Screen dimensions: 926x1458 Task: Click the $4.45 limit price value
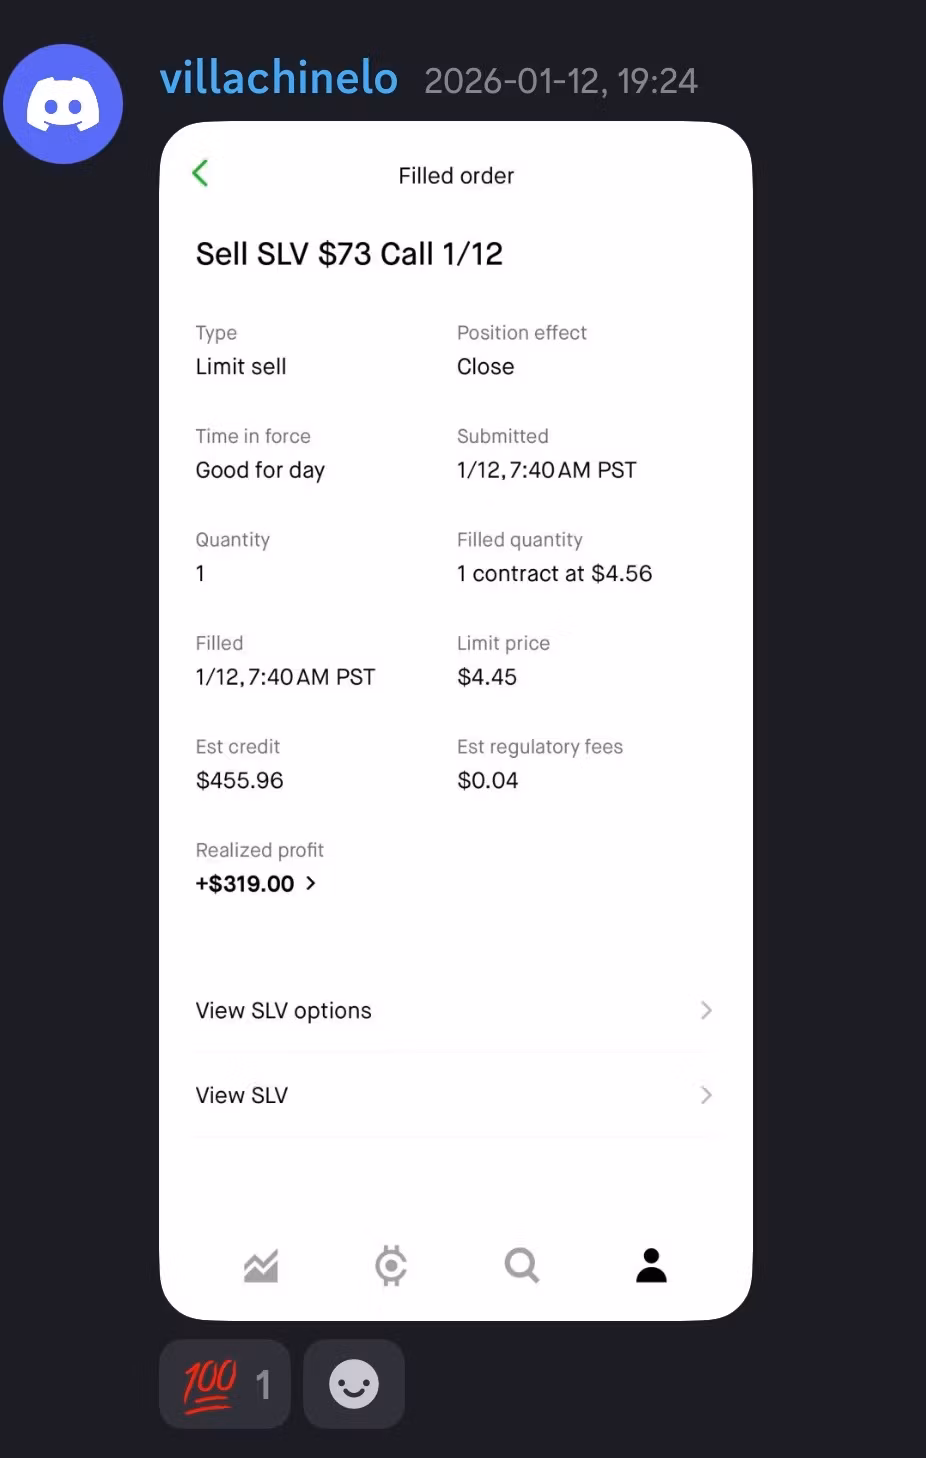[x=487, y=677]
